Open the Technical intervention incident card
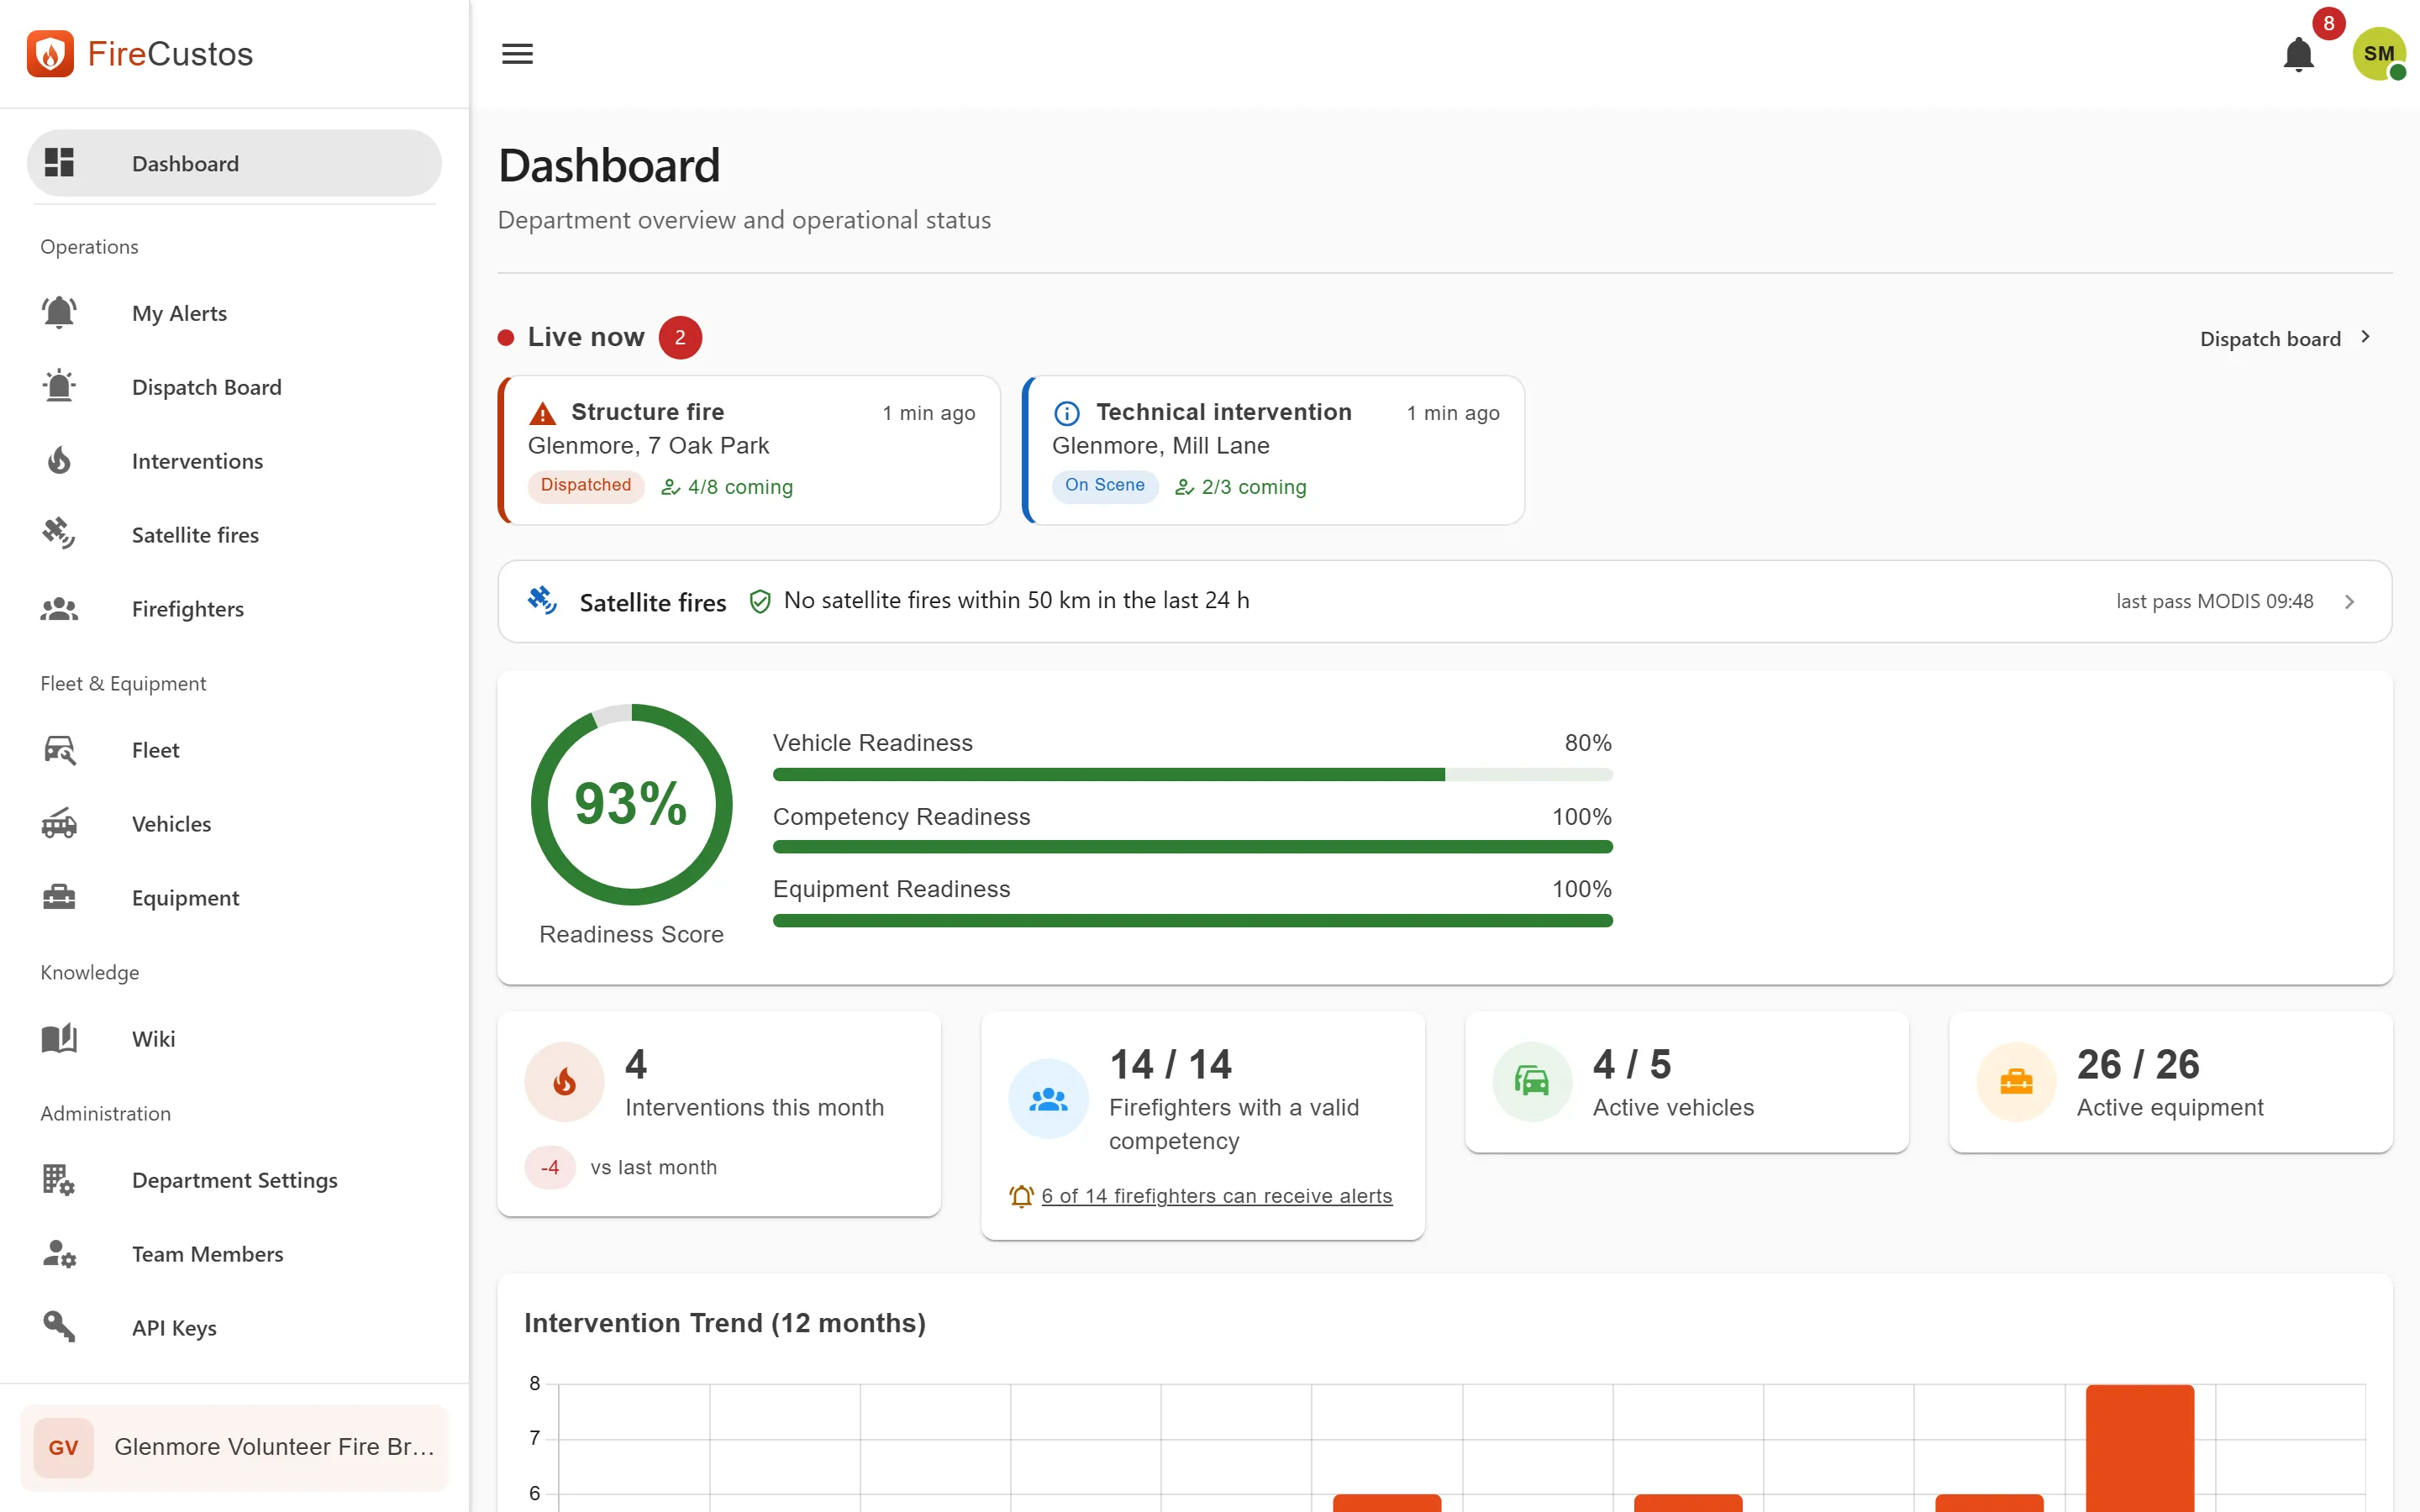The image size is (2420, 1512). click(x=1273, y=450)
